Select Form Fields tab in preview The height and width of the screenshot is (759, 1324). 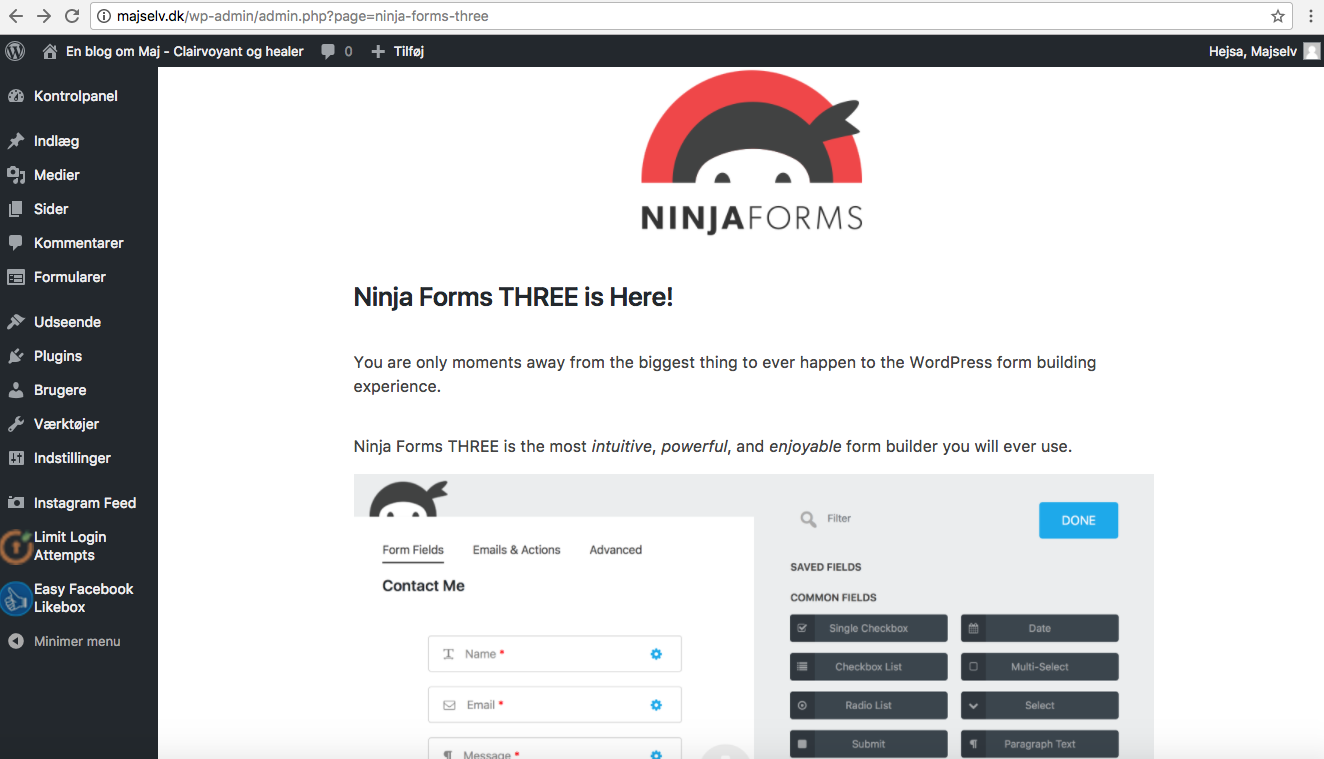(x=413, y=550)
